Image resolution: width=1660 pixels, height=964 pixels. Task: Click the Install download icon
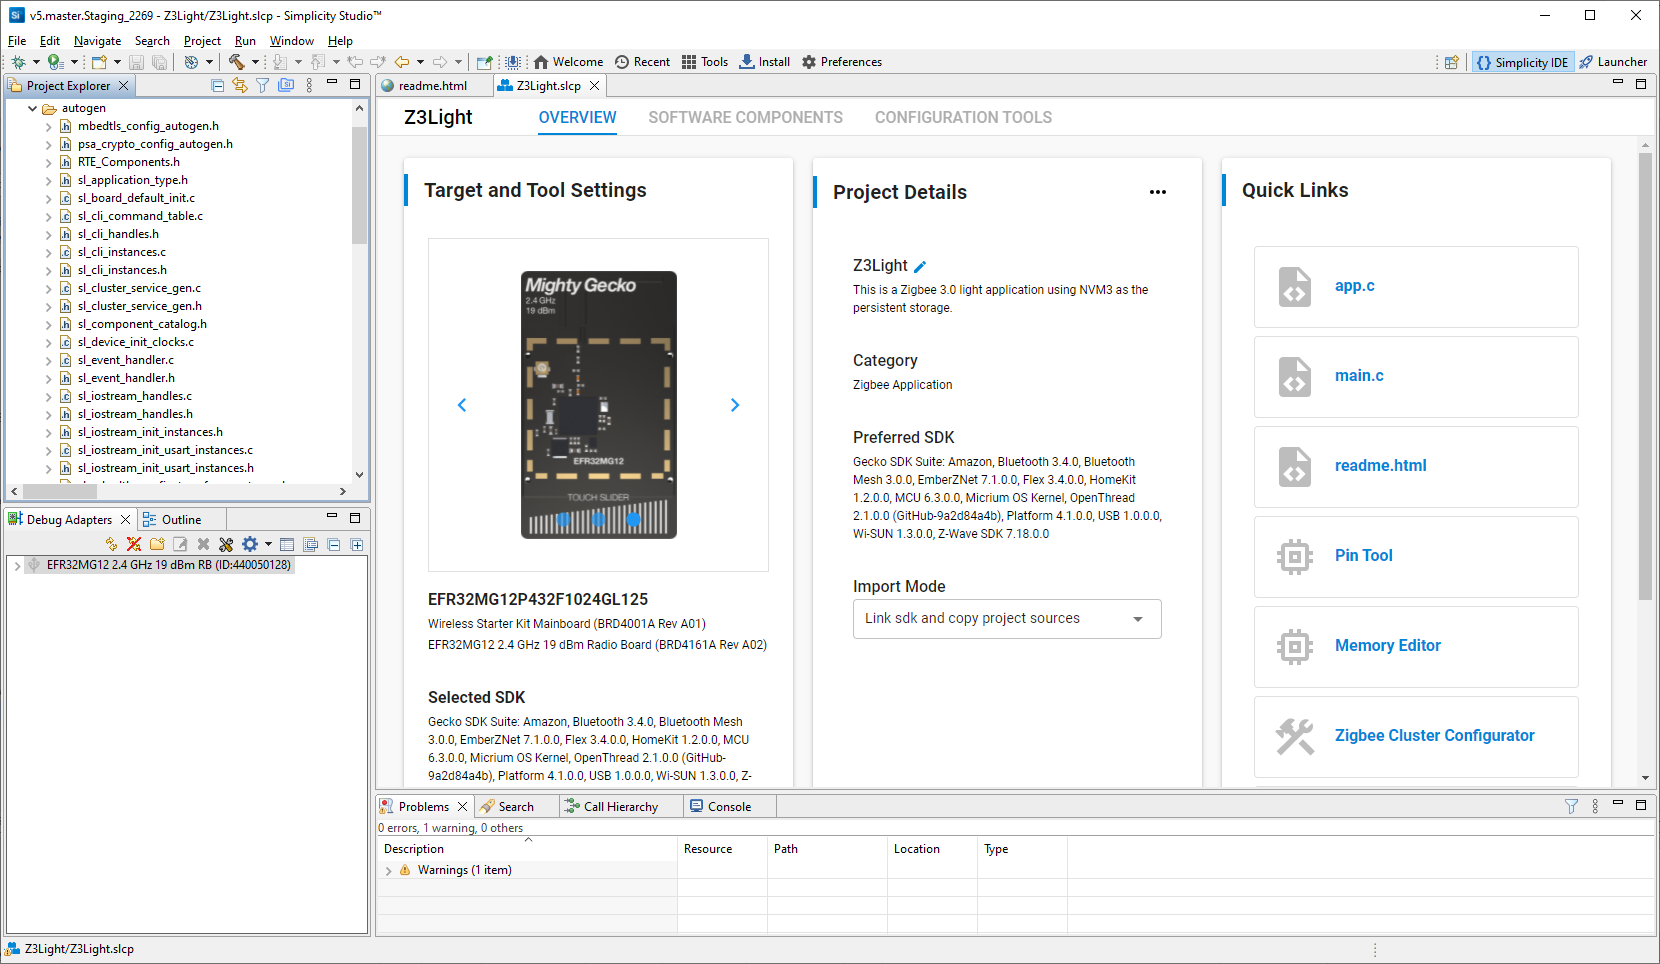click(x=747, y=62)
